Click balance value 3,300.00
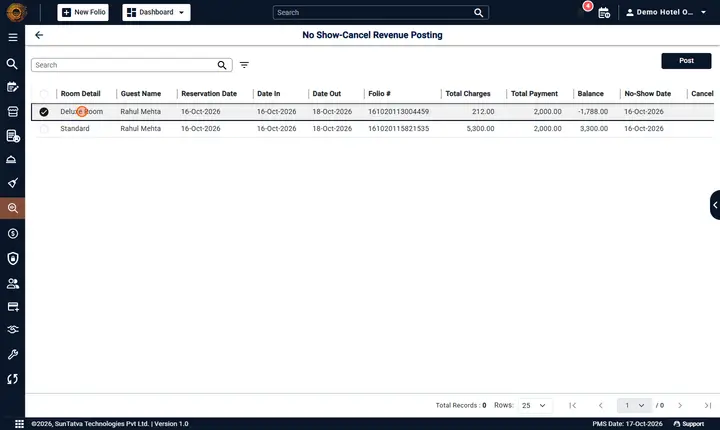 point(594,129)
